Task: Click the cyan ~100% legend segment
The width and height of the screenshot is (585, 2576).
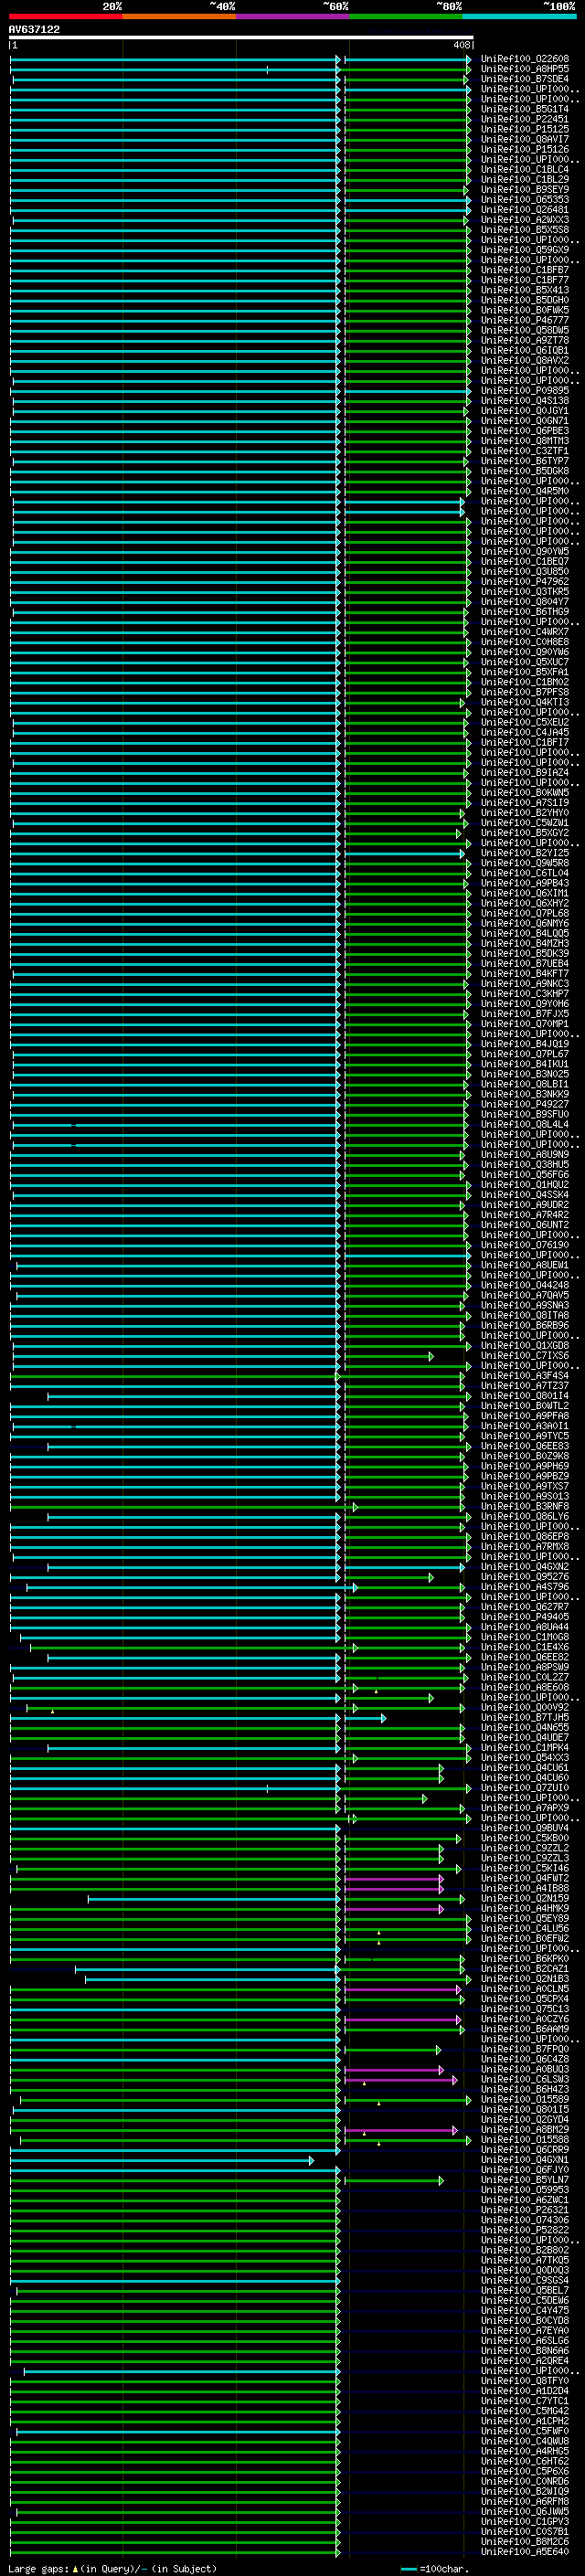Action: [519, 16]
